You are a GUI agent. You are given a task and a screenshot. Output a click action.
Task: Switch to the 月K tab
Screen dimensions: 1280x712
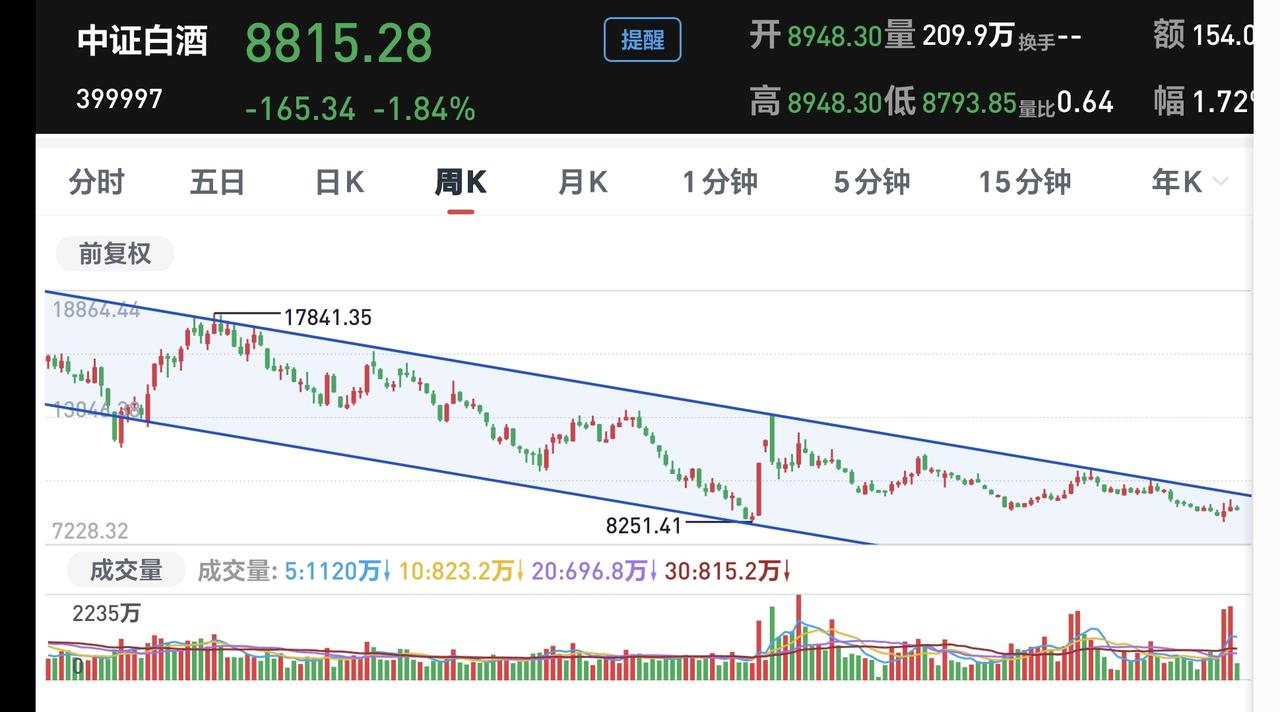(x=583, y=182)
